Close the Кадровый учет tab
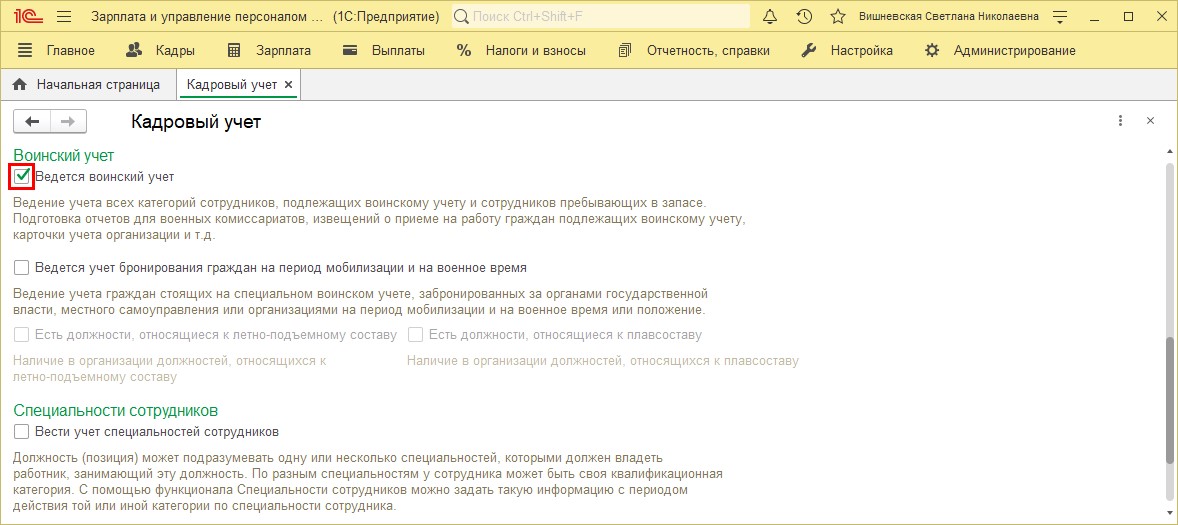 click(289, 85)
